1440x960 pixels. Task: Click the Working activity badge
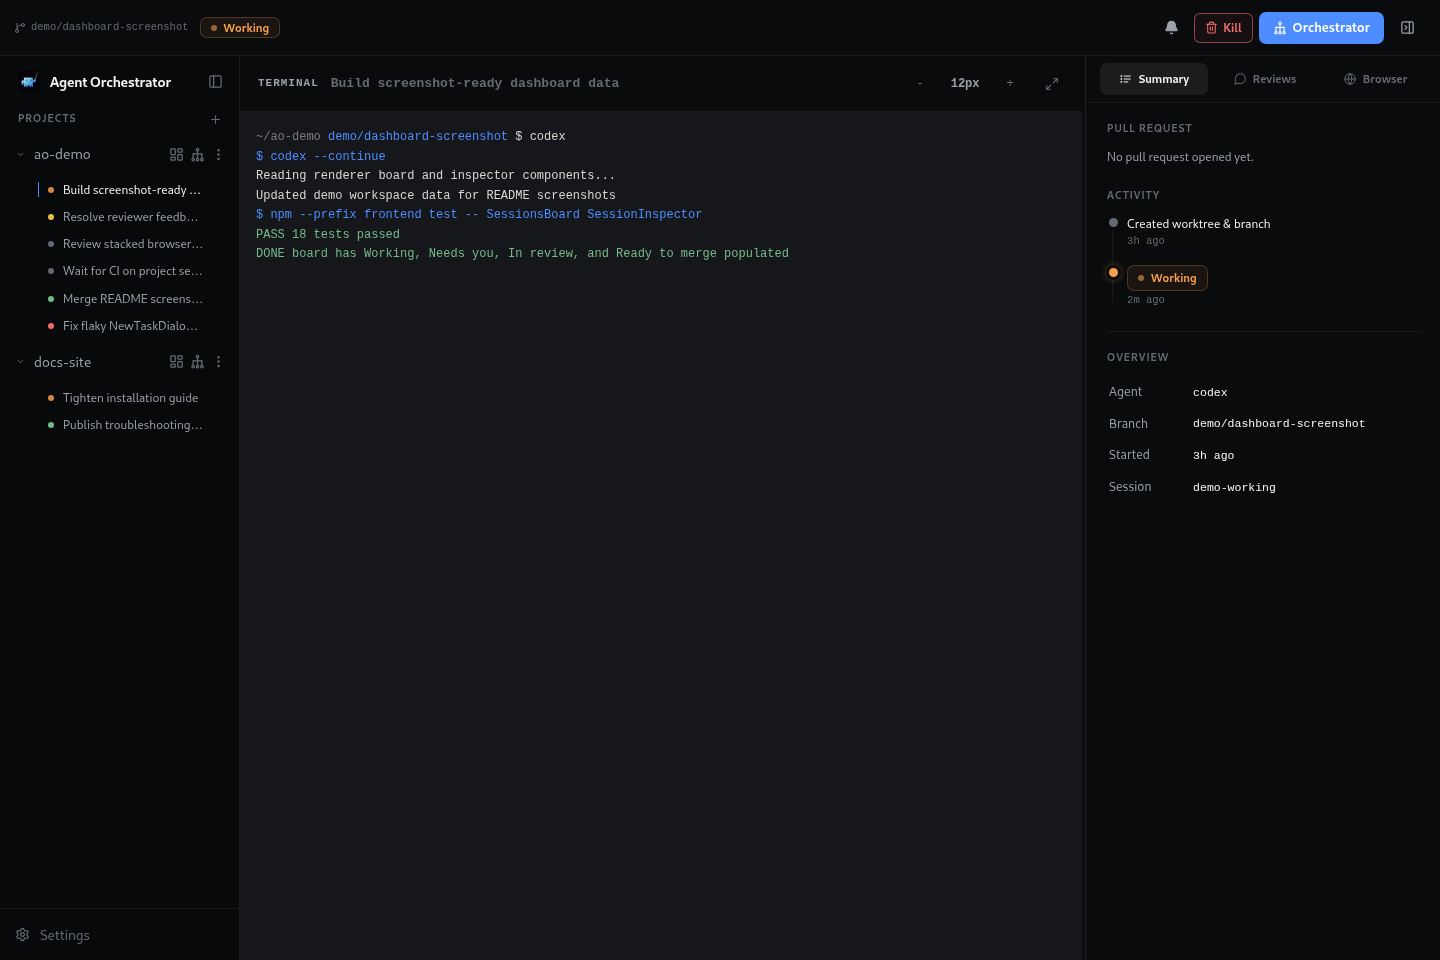pyautogui.click(x=1167, y=278)
